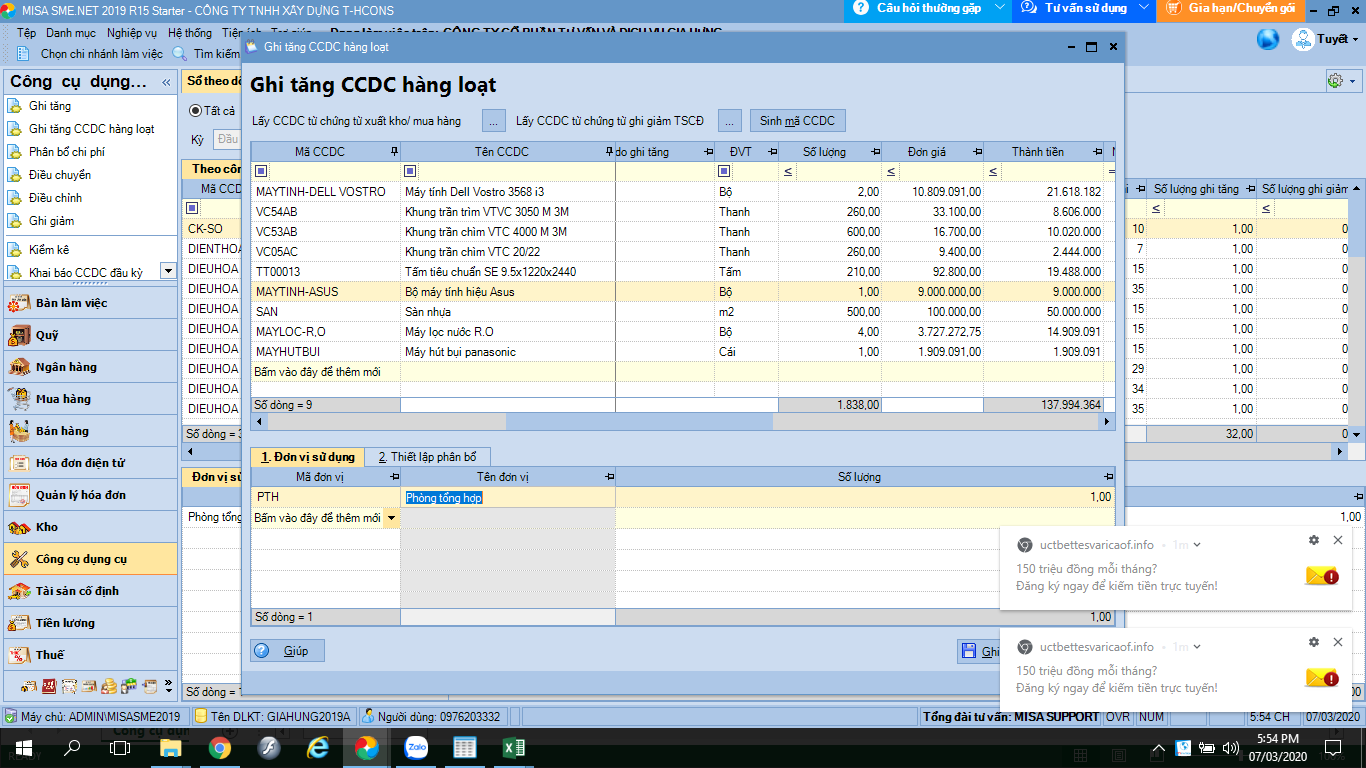Expand more module shortcuts at sidebar bottom
1366x768 pixels.
coord(168,688)
